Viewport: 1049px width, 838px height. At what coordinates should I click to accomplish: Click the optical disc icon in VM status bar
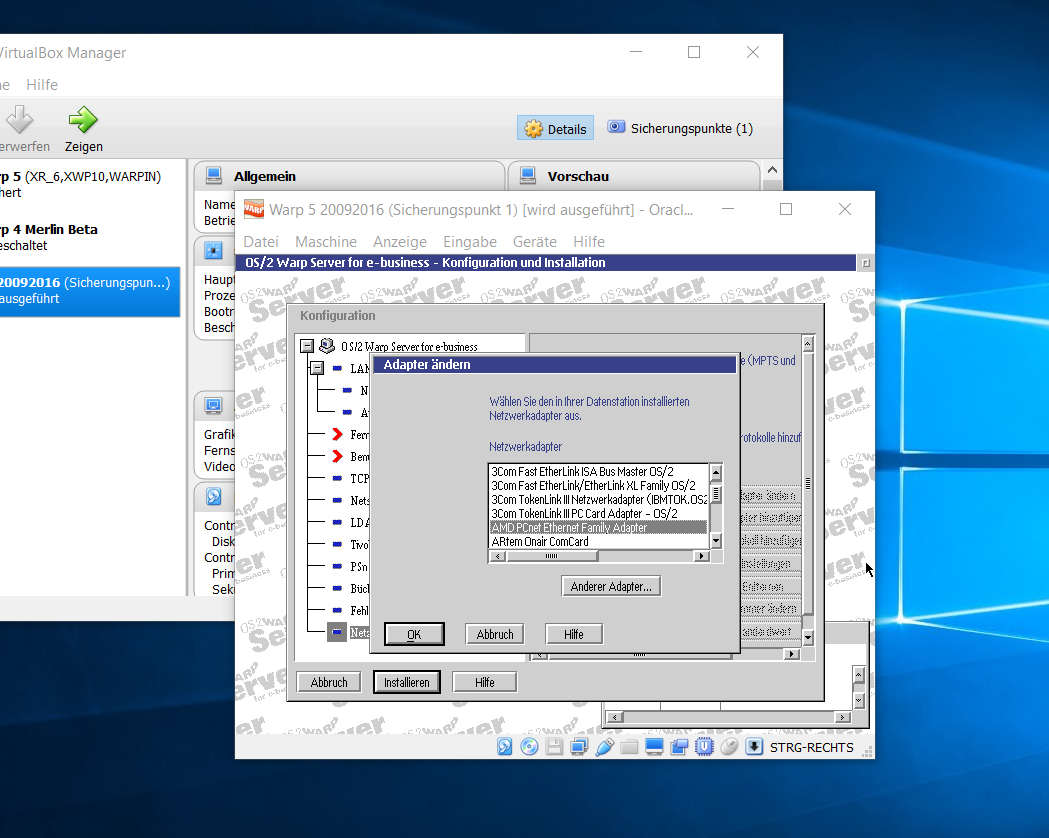(529, 746)
